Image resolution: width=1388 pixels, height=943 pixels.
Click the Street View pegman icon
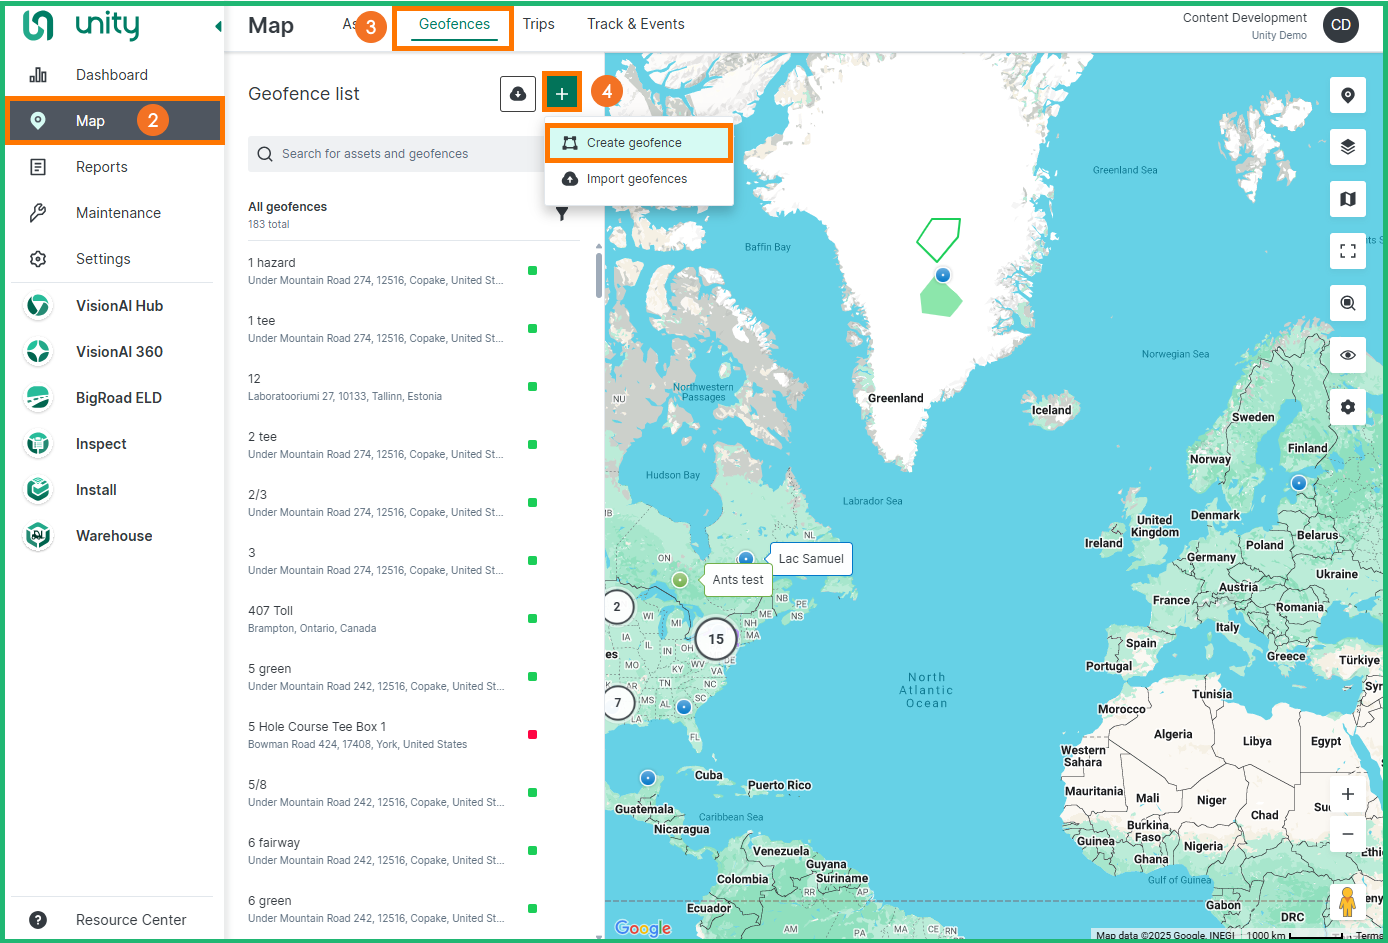(x=1347, y=901)
